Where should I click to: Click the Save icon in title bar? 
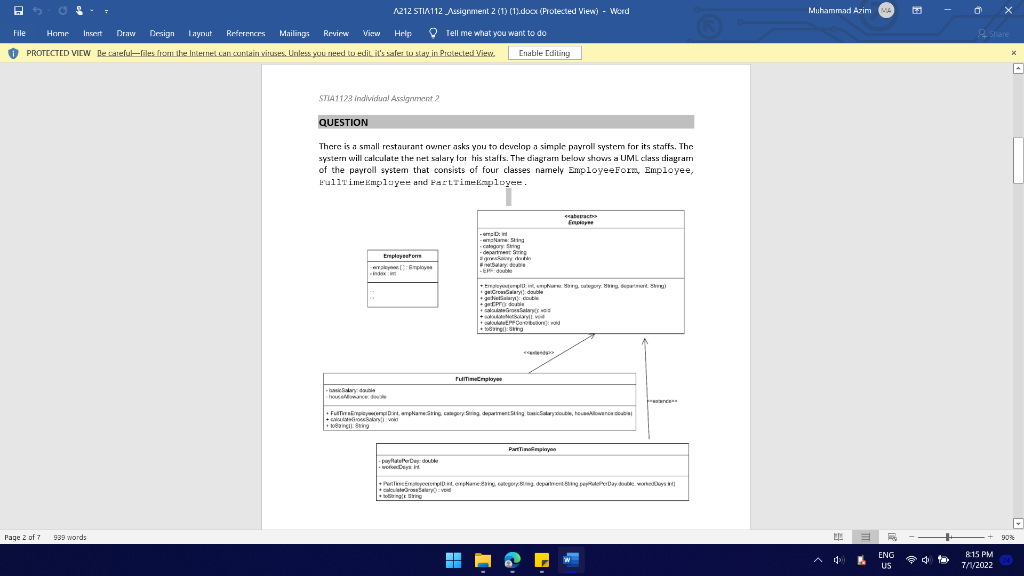[x=18, y=10]
